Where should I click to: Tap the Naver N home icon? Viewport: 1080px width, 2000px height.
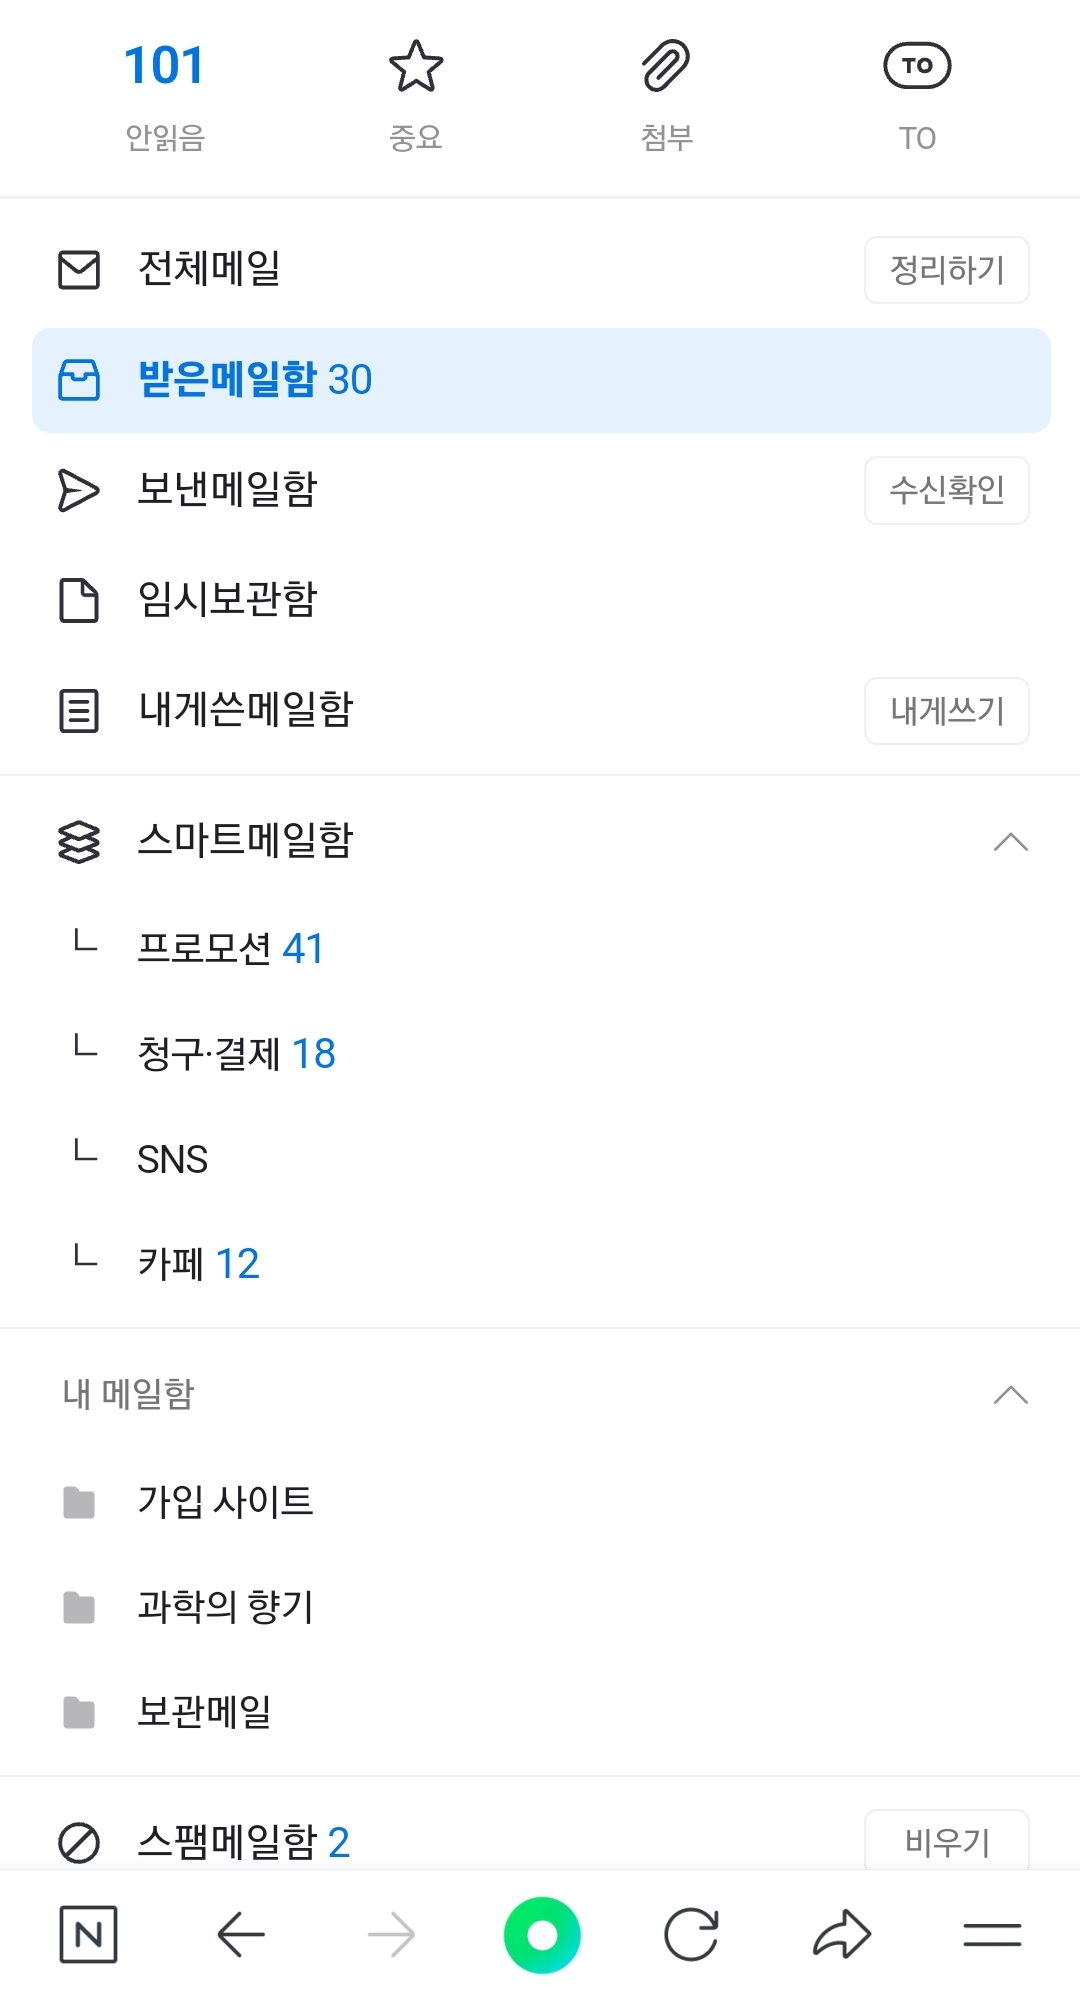click(x=88, y=1935)
